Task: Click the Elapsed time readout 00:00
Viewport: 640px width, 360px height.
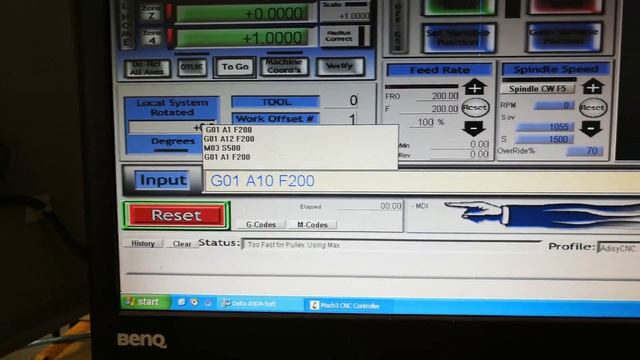Action: pos(371,206)
